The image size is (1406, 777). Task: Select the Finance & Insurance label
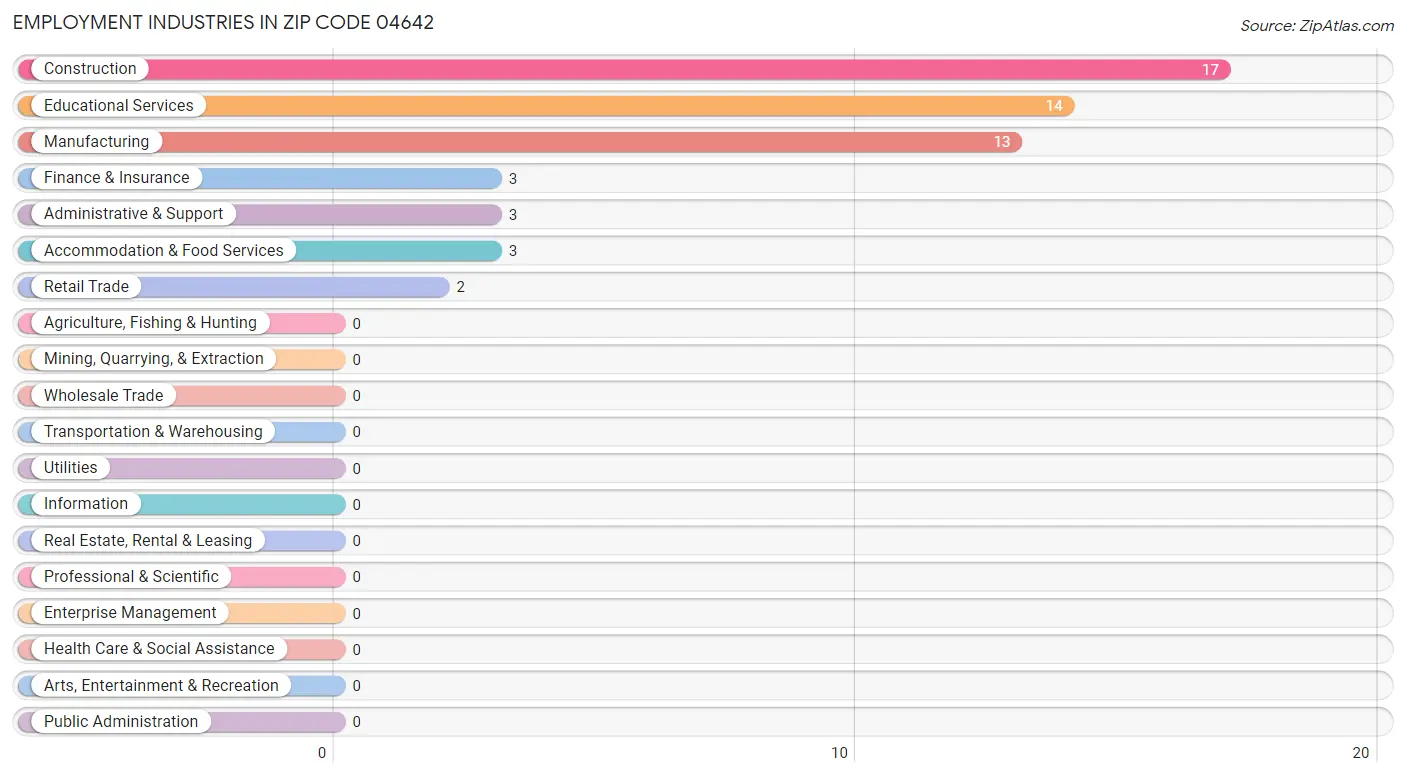click(116, 178)
